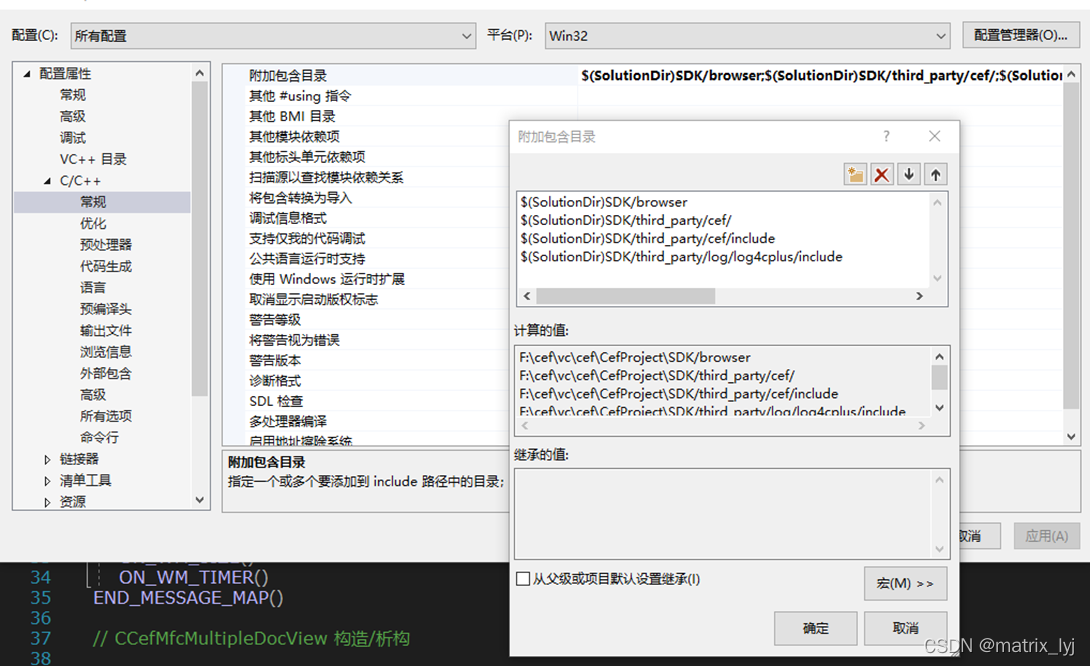The width and height of the screenshot is (1090, 666).
Task: Collapse the 配置属性 tree node
Action: pos(27,74)
